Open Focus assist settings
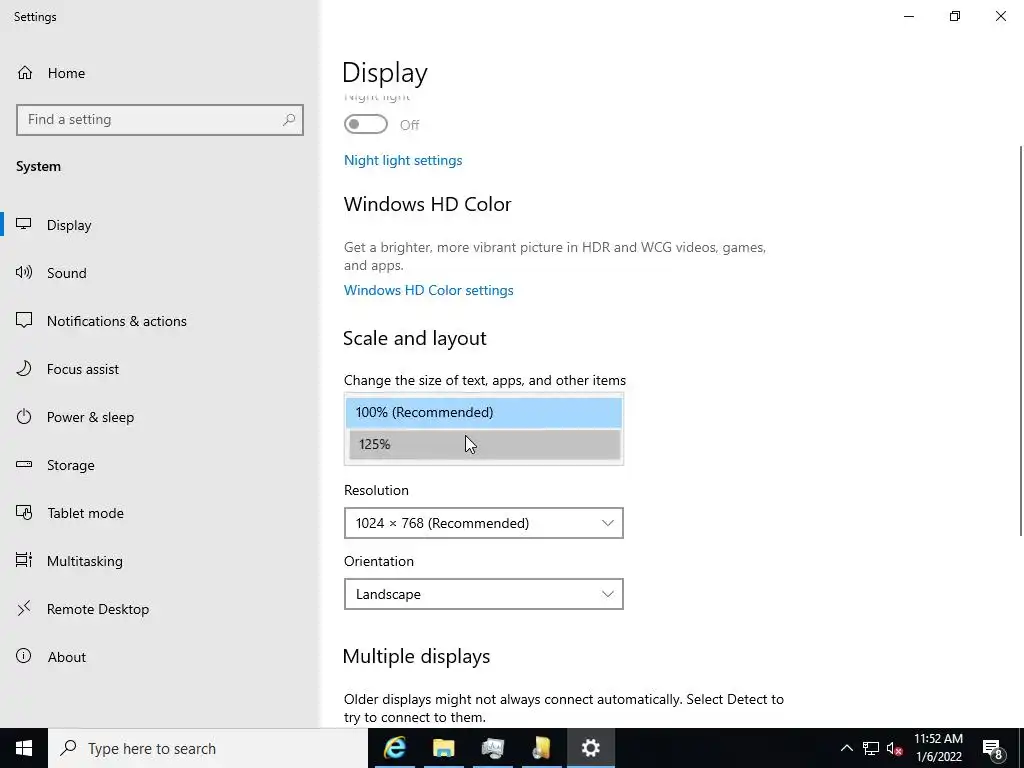 (x=160, y=369)
